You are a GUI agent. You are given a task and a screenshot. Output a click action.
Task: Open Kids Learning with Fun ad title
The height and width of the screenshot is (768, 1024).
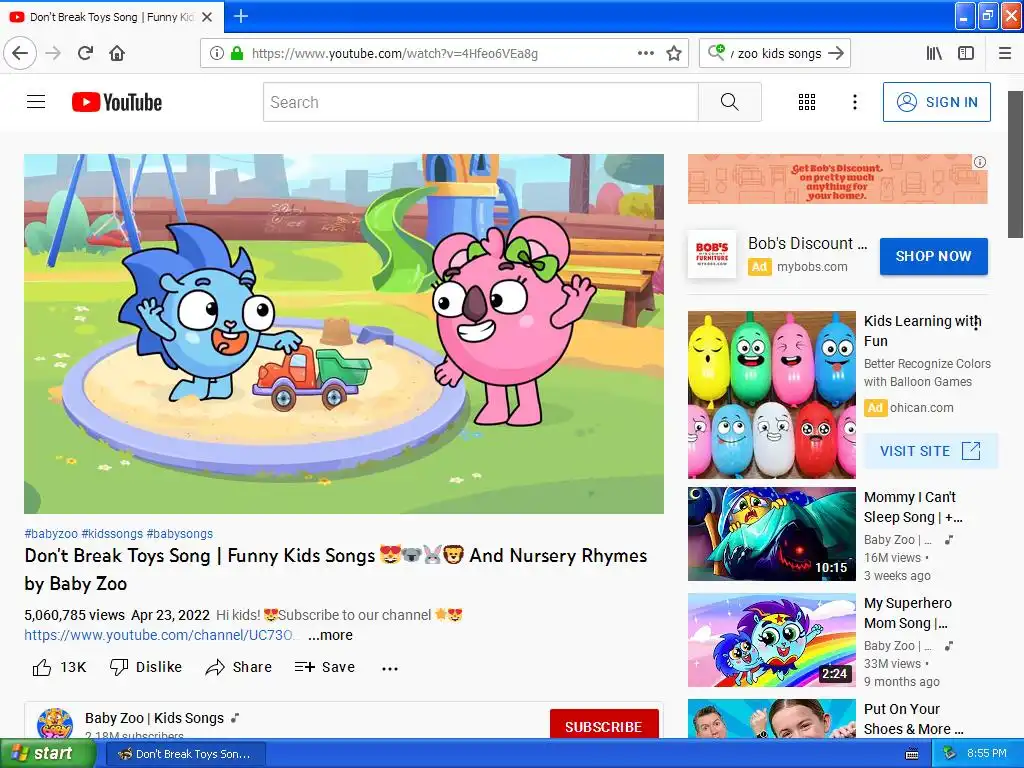[x=922, y=330]
